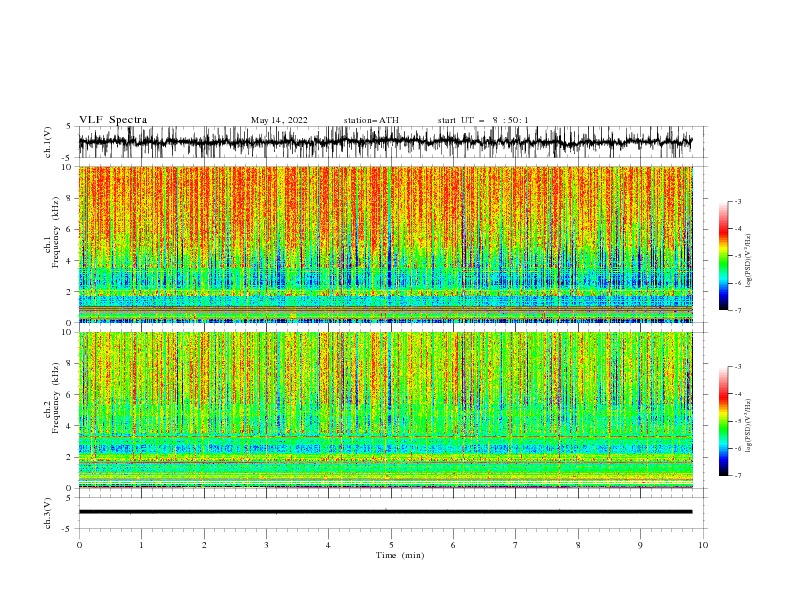Click time axis tick label "4"
792x612 pixels.
pos(328,545)
